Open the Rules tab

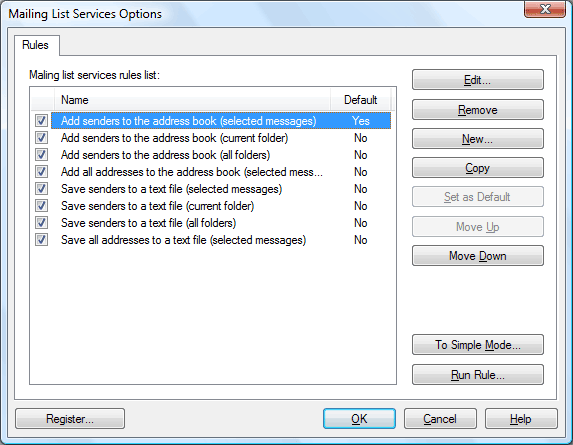(36, 45)
